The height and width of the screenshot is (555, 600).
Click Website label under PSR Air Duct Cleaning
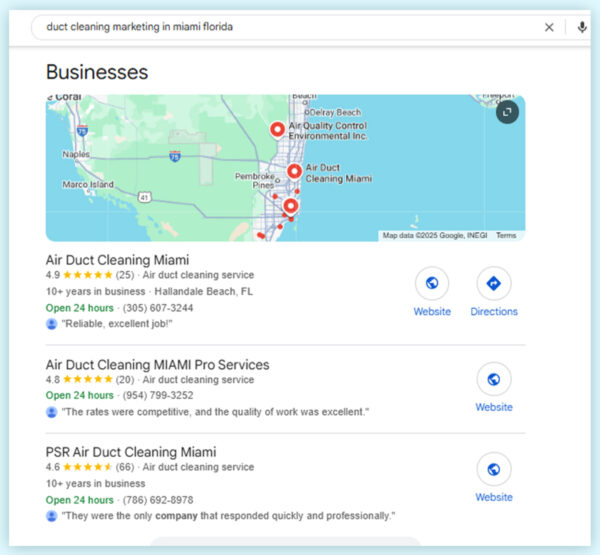coord(494,497)
